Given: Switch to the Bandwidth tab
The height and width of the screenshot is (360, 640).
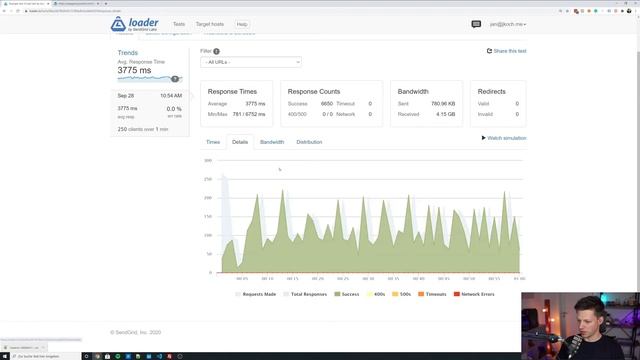Looking at the screenshot, I should coord(272,142).
